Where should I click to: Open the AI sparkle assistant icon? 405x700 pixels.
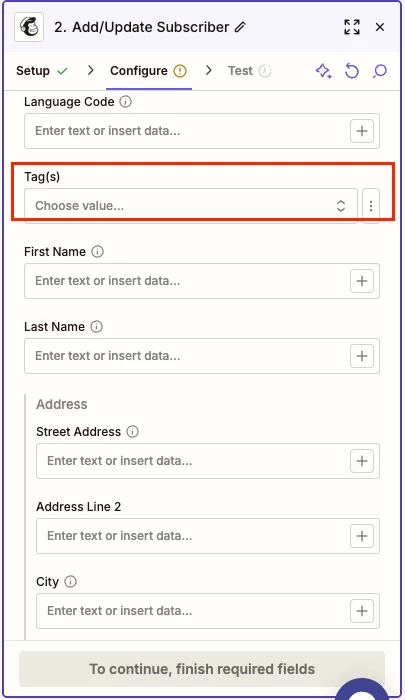click(324, 71)
